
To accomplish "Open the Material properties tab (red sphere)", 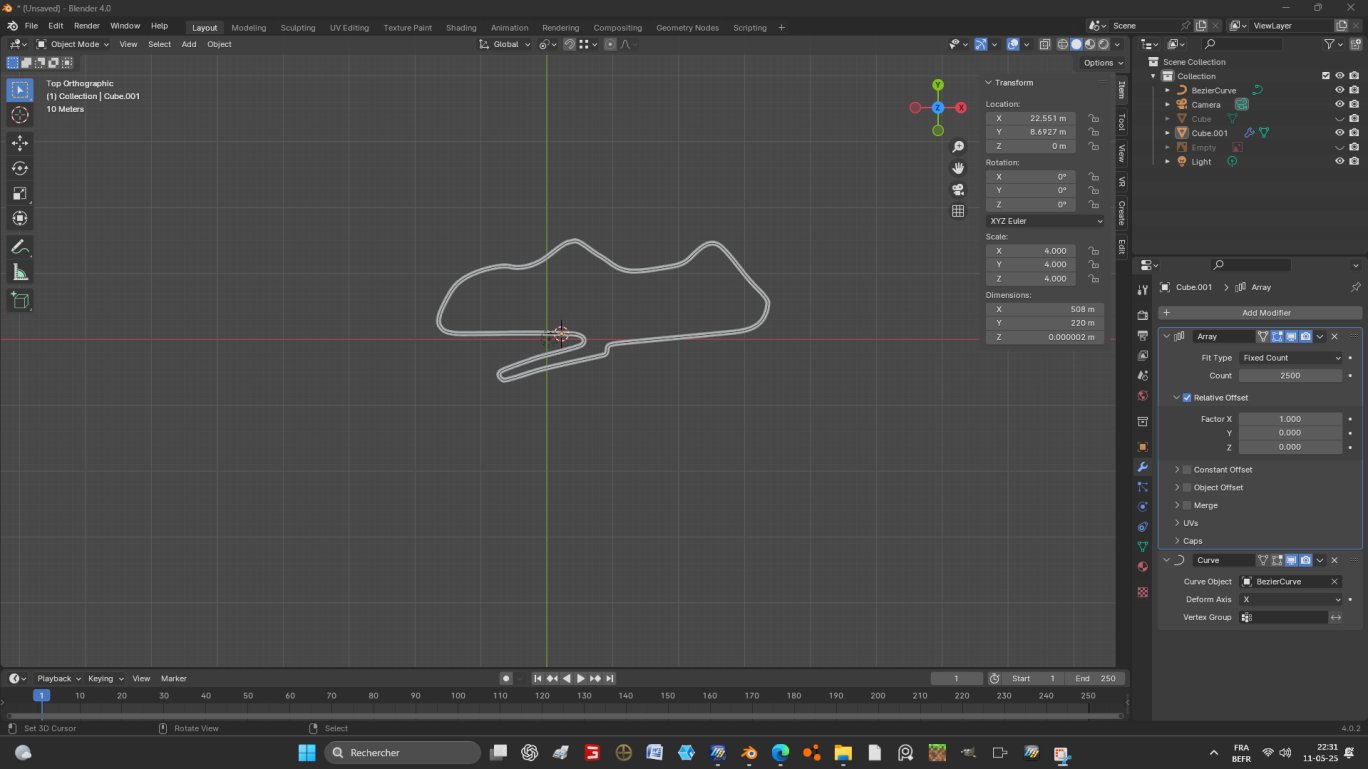I will point(1143,567).
